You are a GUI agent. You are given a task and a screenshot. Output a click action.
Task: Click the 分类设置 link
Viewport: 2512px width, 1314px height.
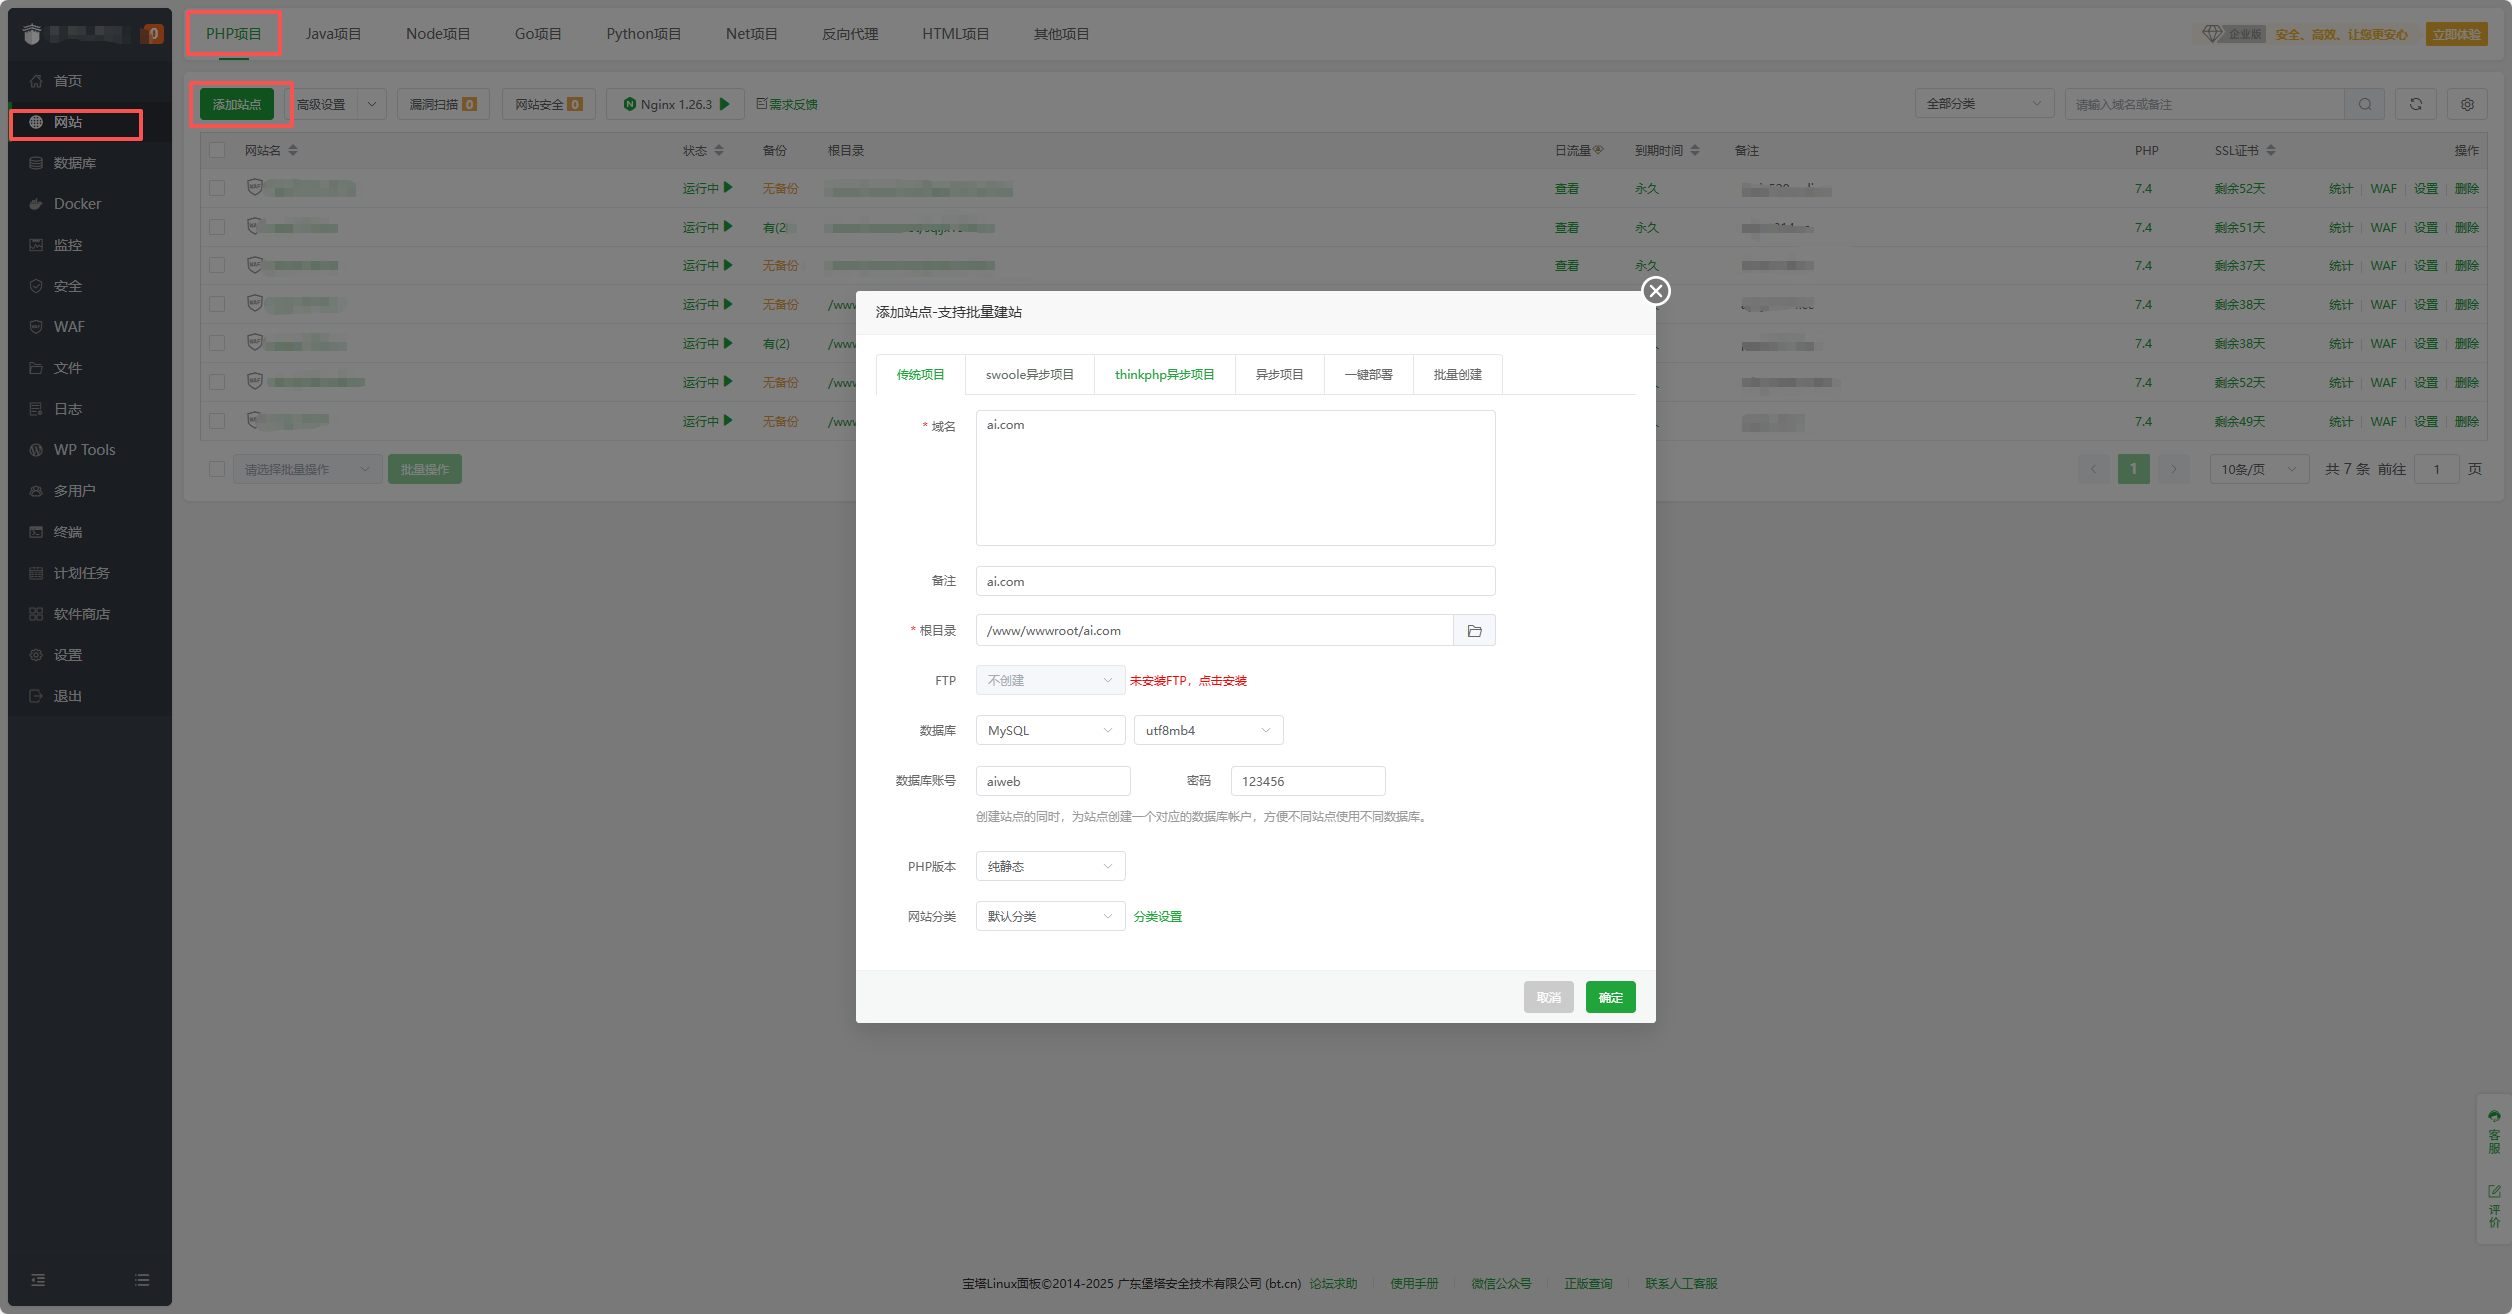point(1157,917)
